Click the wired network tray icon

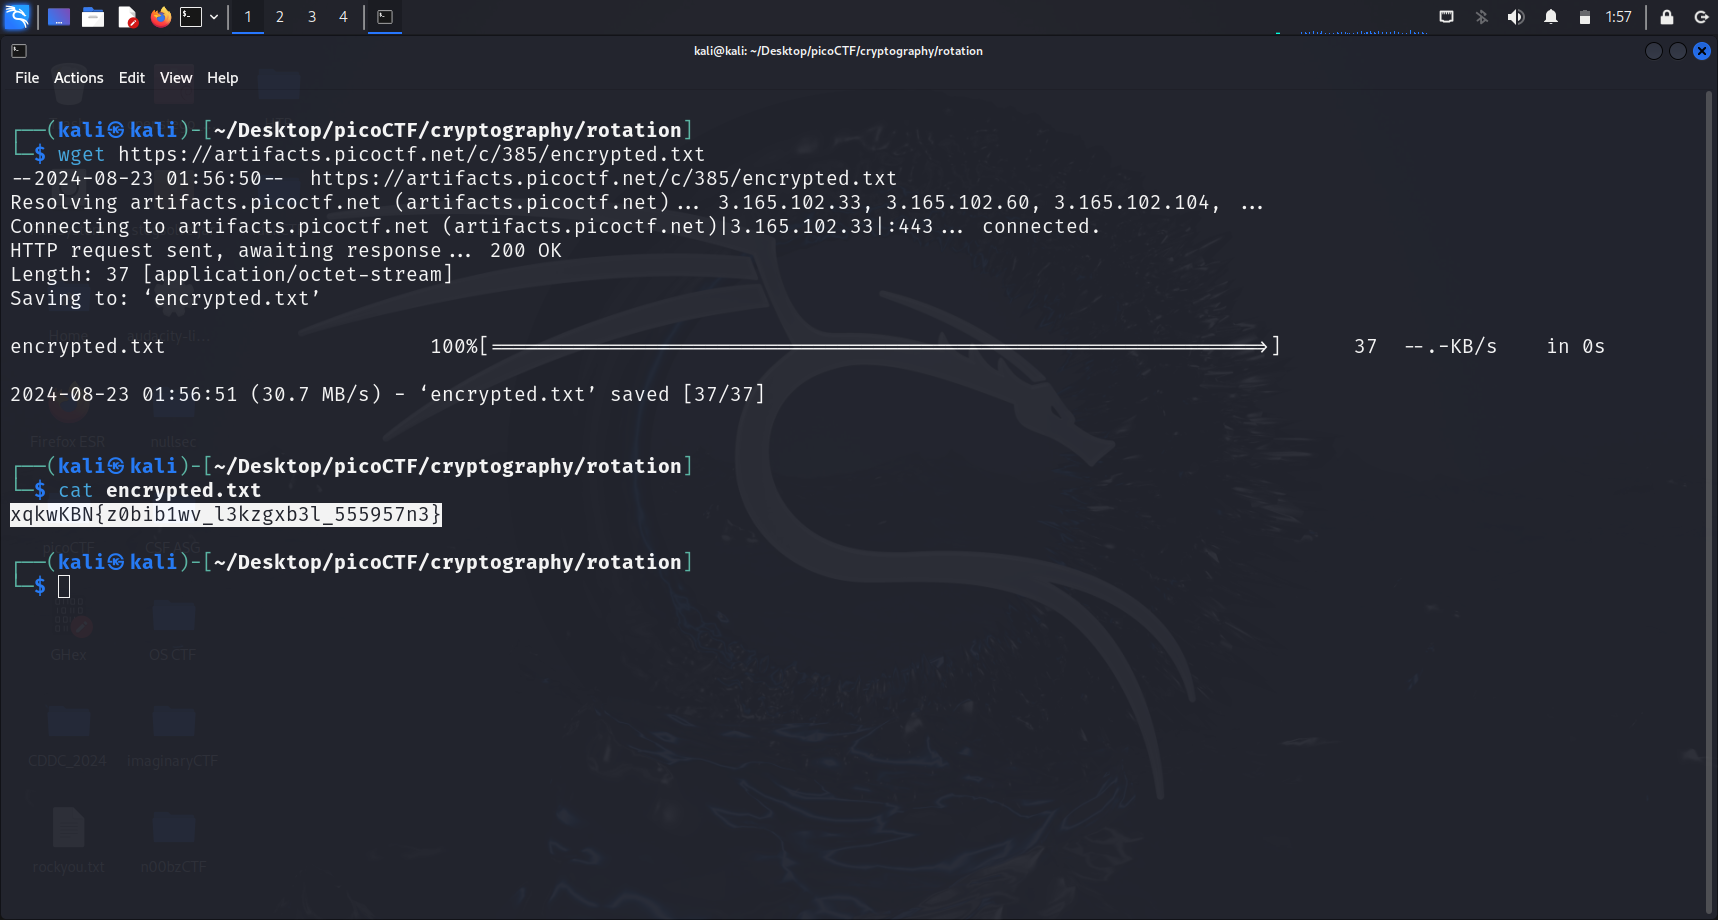coord(1446,17)
